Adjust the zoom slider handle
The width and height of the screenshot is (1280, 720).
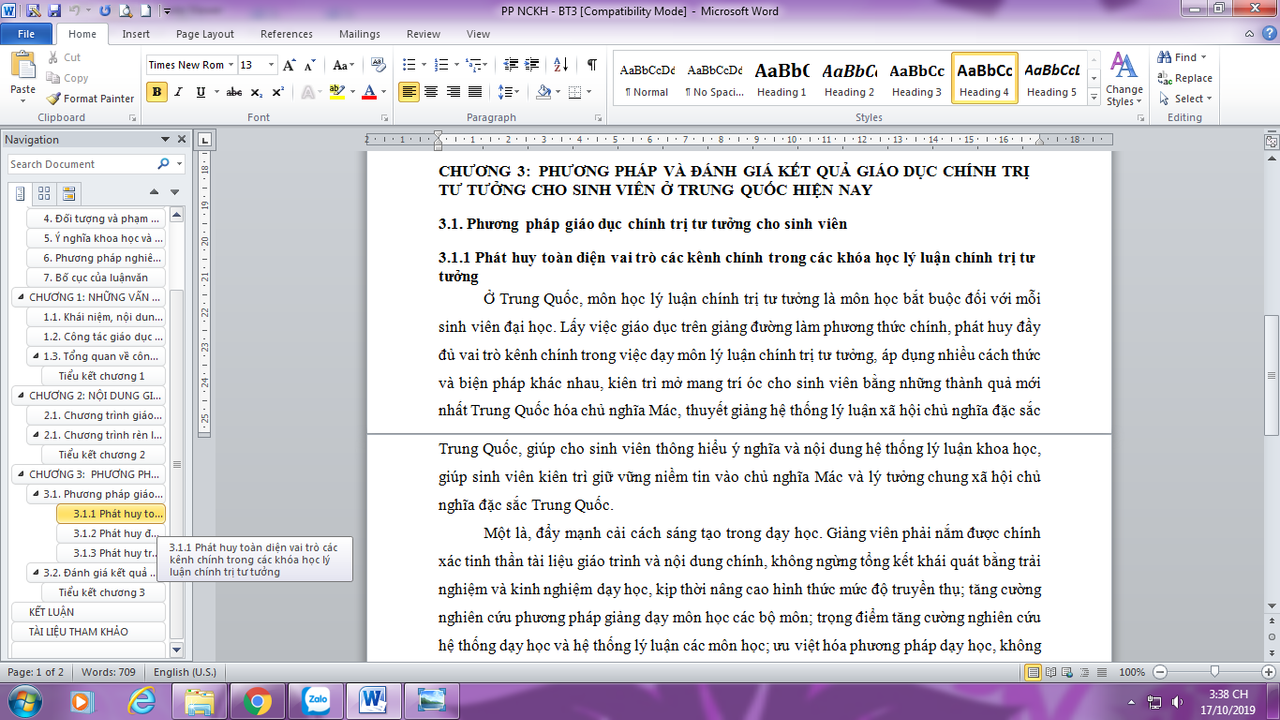[x=1214, y=672]
